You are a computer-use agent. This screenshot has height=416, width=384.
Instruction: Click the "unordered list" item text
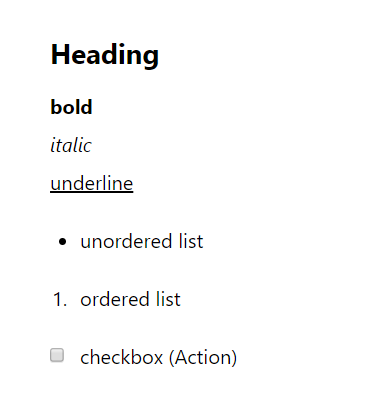tap(142, 241)
